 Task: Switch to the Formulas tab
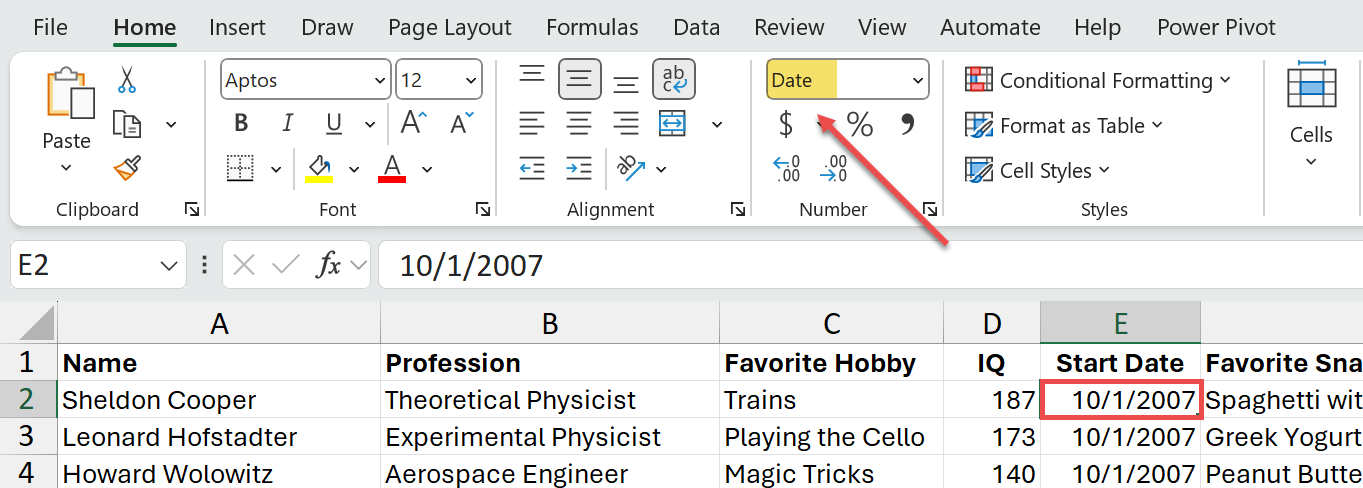coord(592,28)
